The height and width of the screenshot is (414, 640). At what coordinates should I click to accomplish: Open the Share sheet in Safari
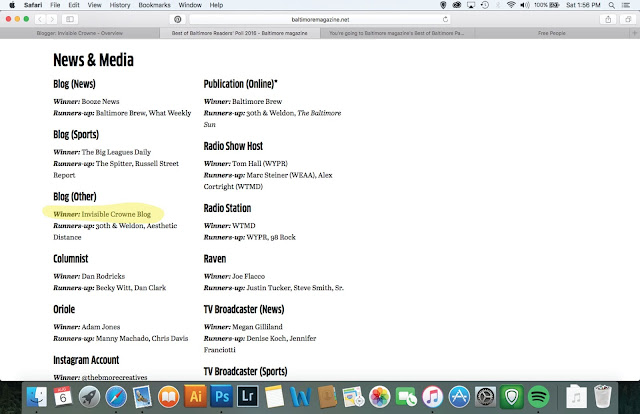[x=608, y=19]
